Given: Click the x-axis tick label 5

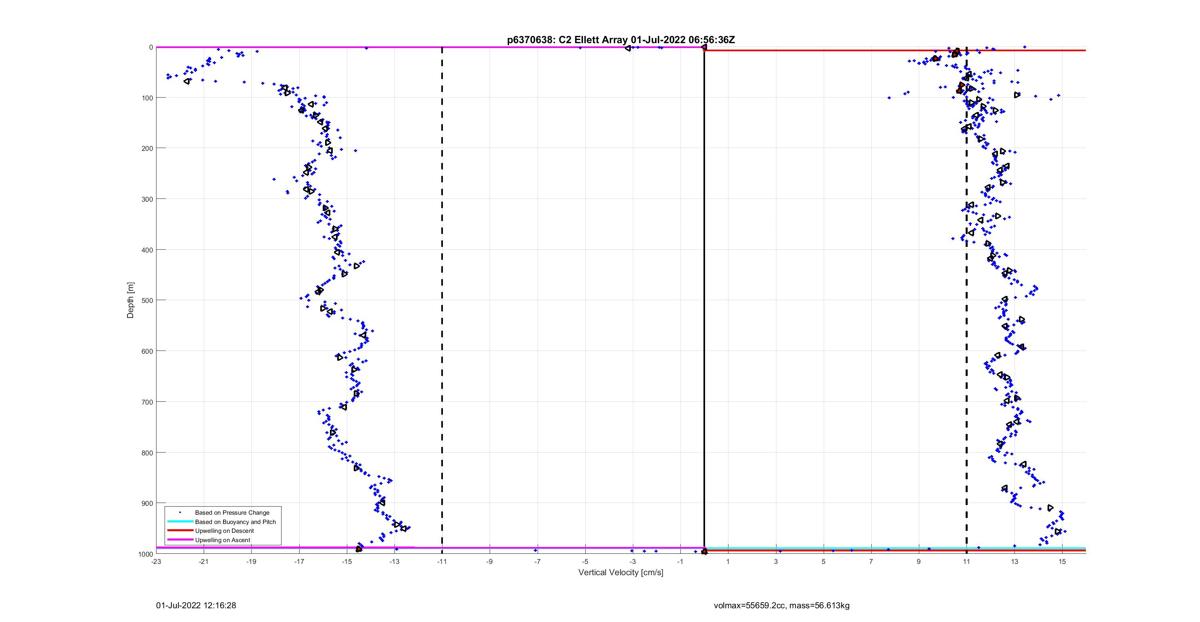Looking at the screenshot, I should pyautogui.click(x=824, y=561).
